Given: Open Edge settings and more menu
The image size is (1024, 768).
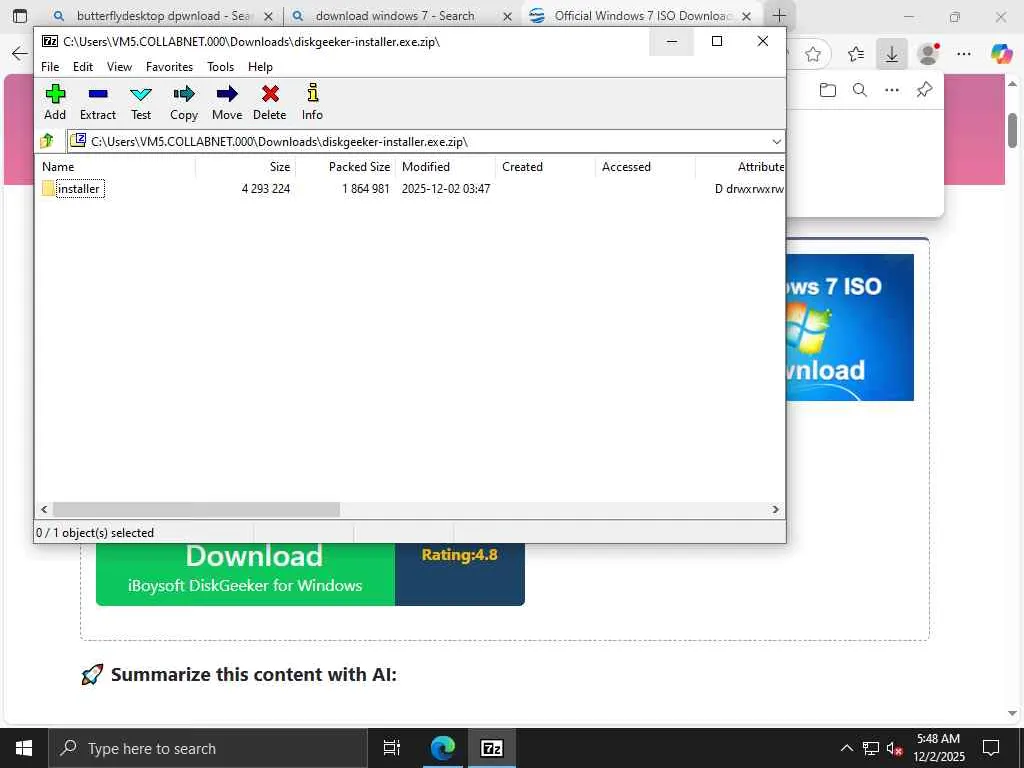Looking at the screenshot, I should 964,54.
